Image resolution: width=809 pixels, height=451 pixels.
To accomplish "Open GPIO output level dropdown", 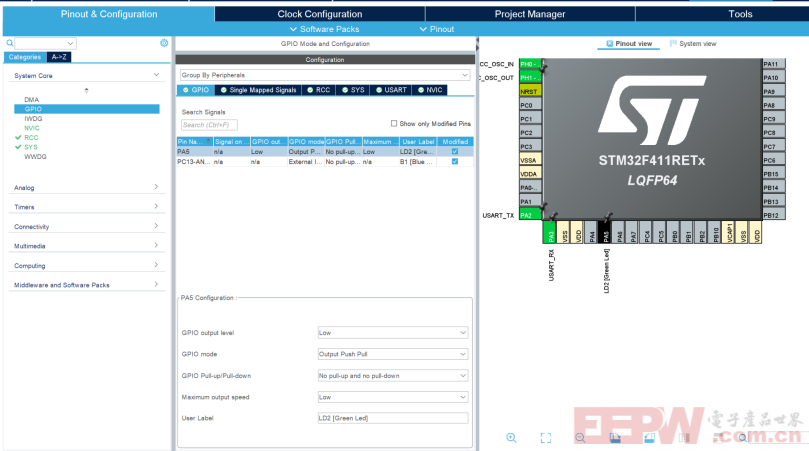I will (x=393, y=333).
